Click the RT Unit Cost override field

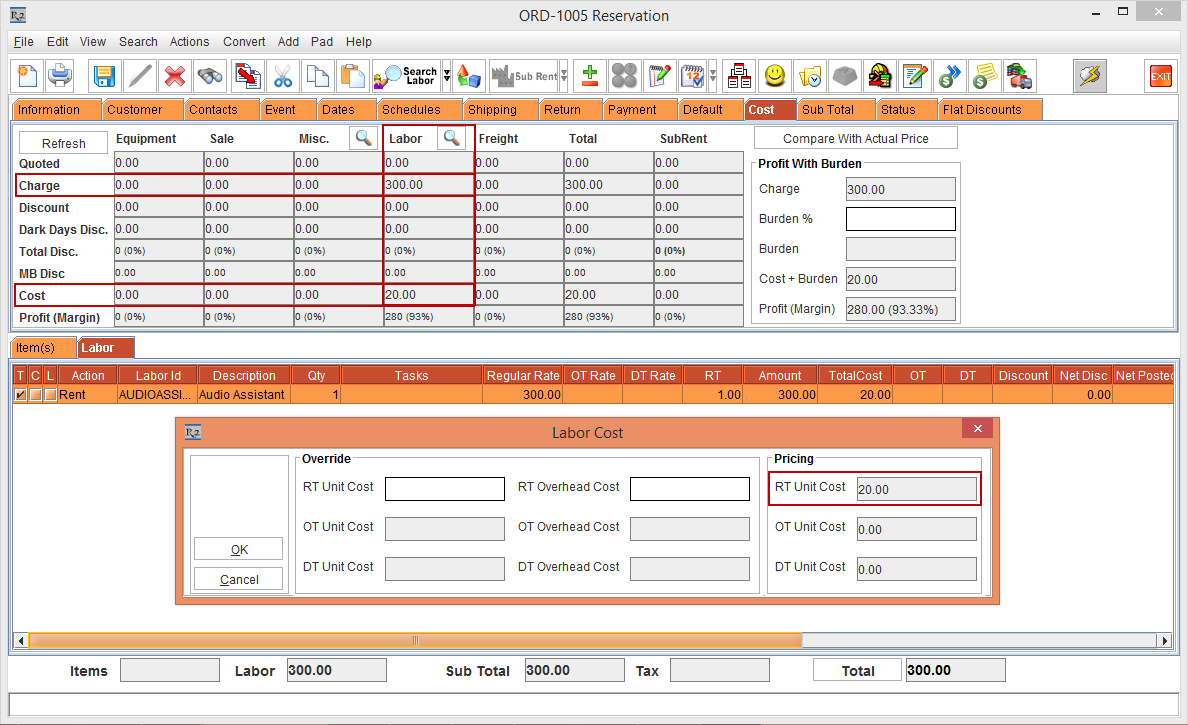445,488
